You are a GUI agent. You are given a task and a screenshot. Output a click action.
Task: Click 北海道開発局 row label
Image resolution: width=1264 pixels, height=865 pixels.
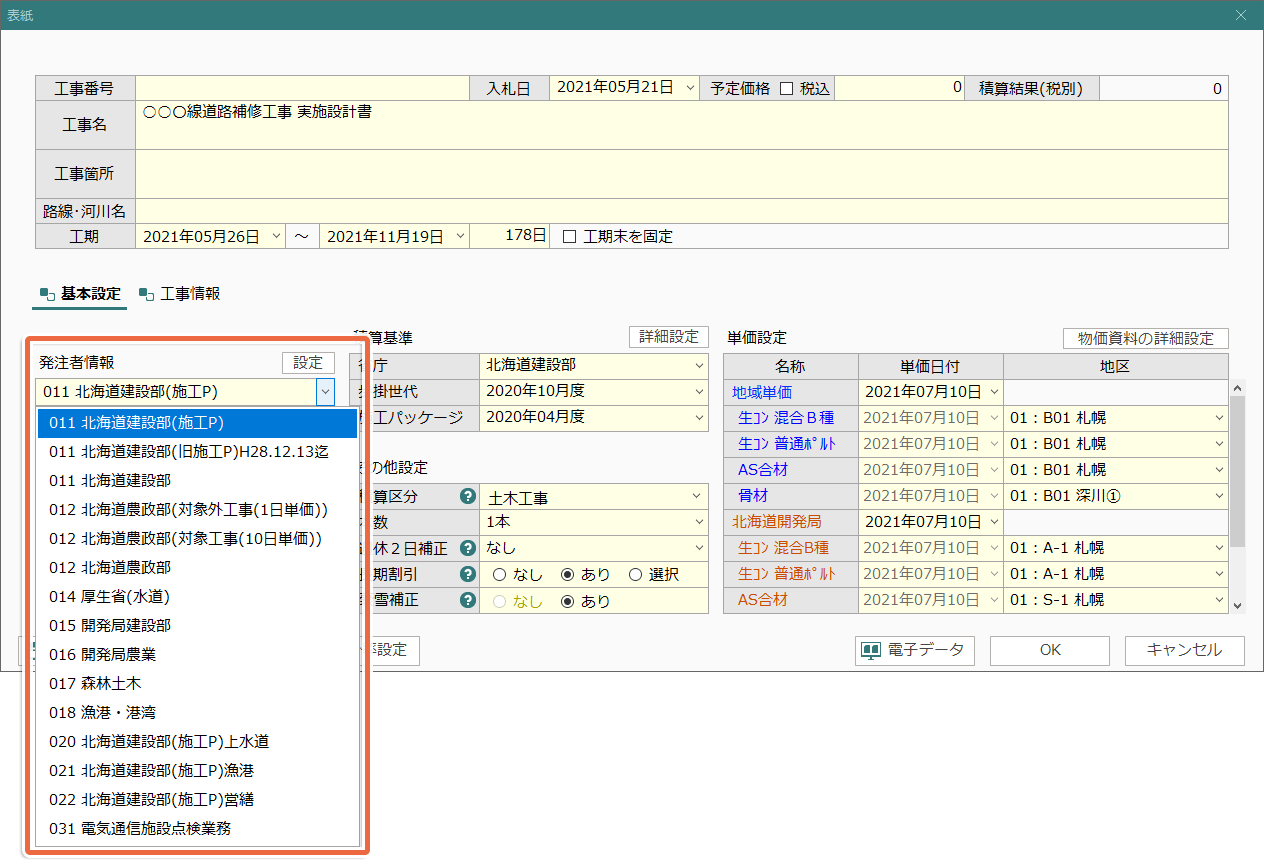pos(790,522)
